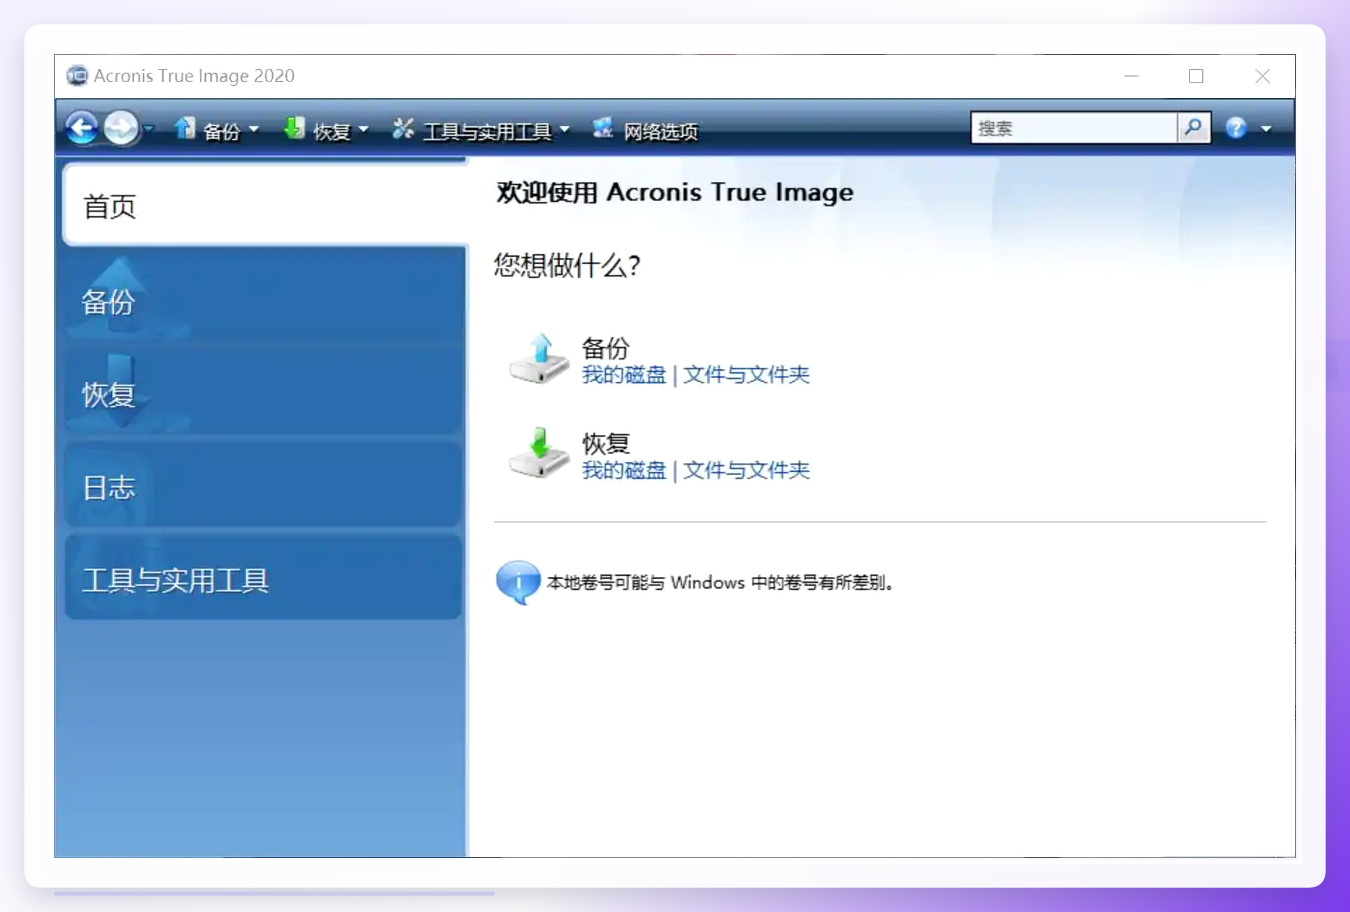
Task: Click the magnifier search button
Action: coord(1194,128)
